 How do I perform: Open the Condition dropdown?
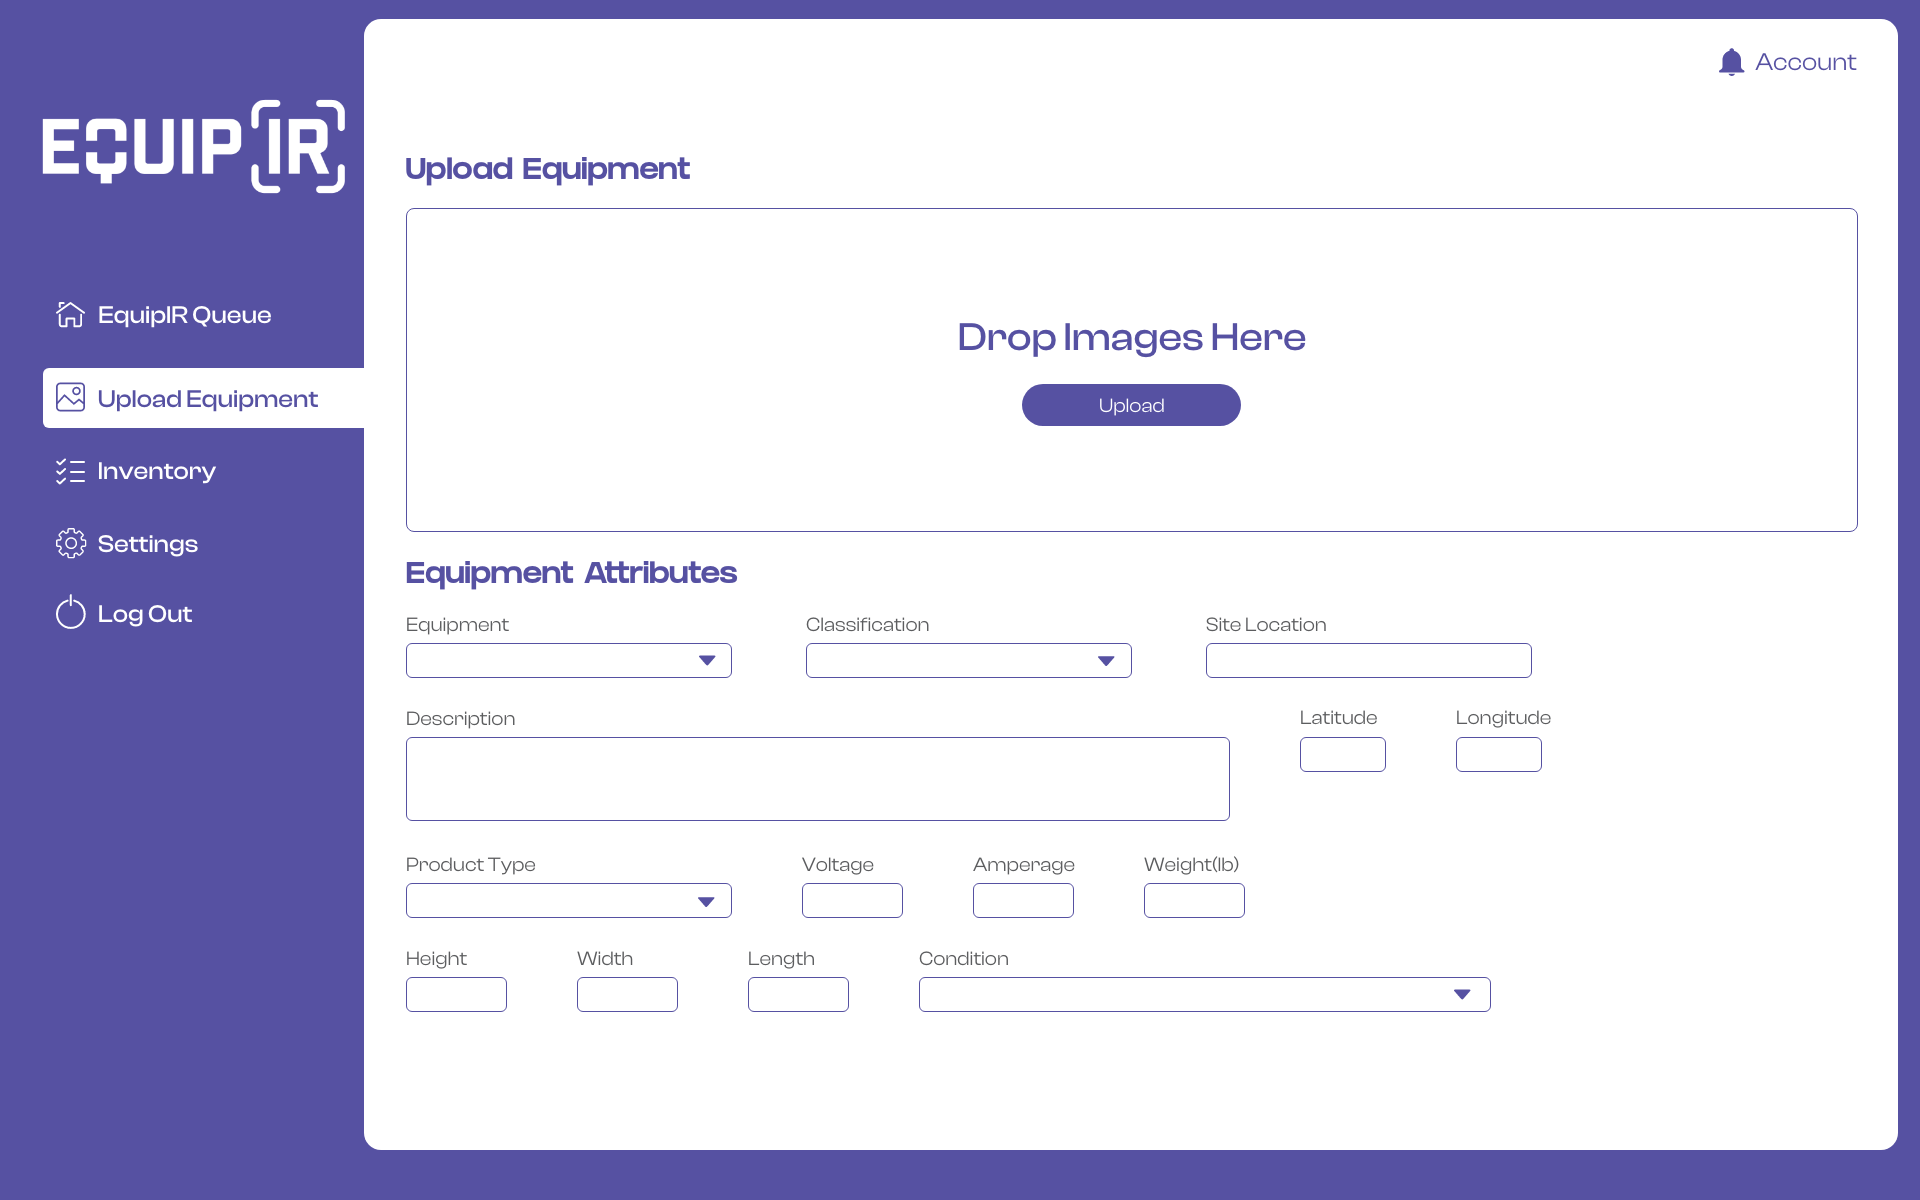click(x=1204, y=994)
